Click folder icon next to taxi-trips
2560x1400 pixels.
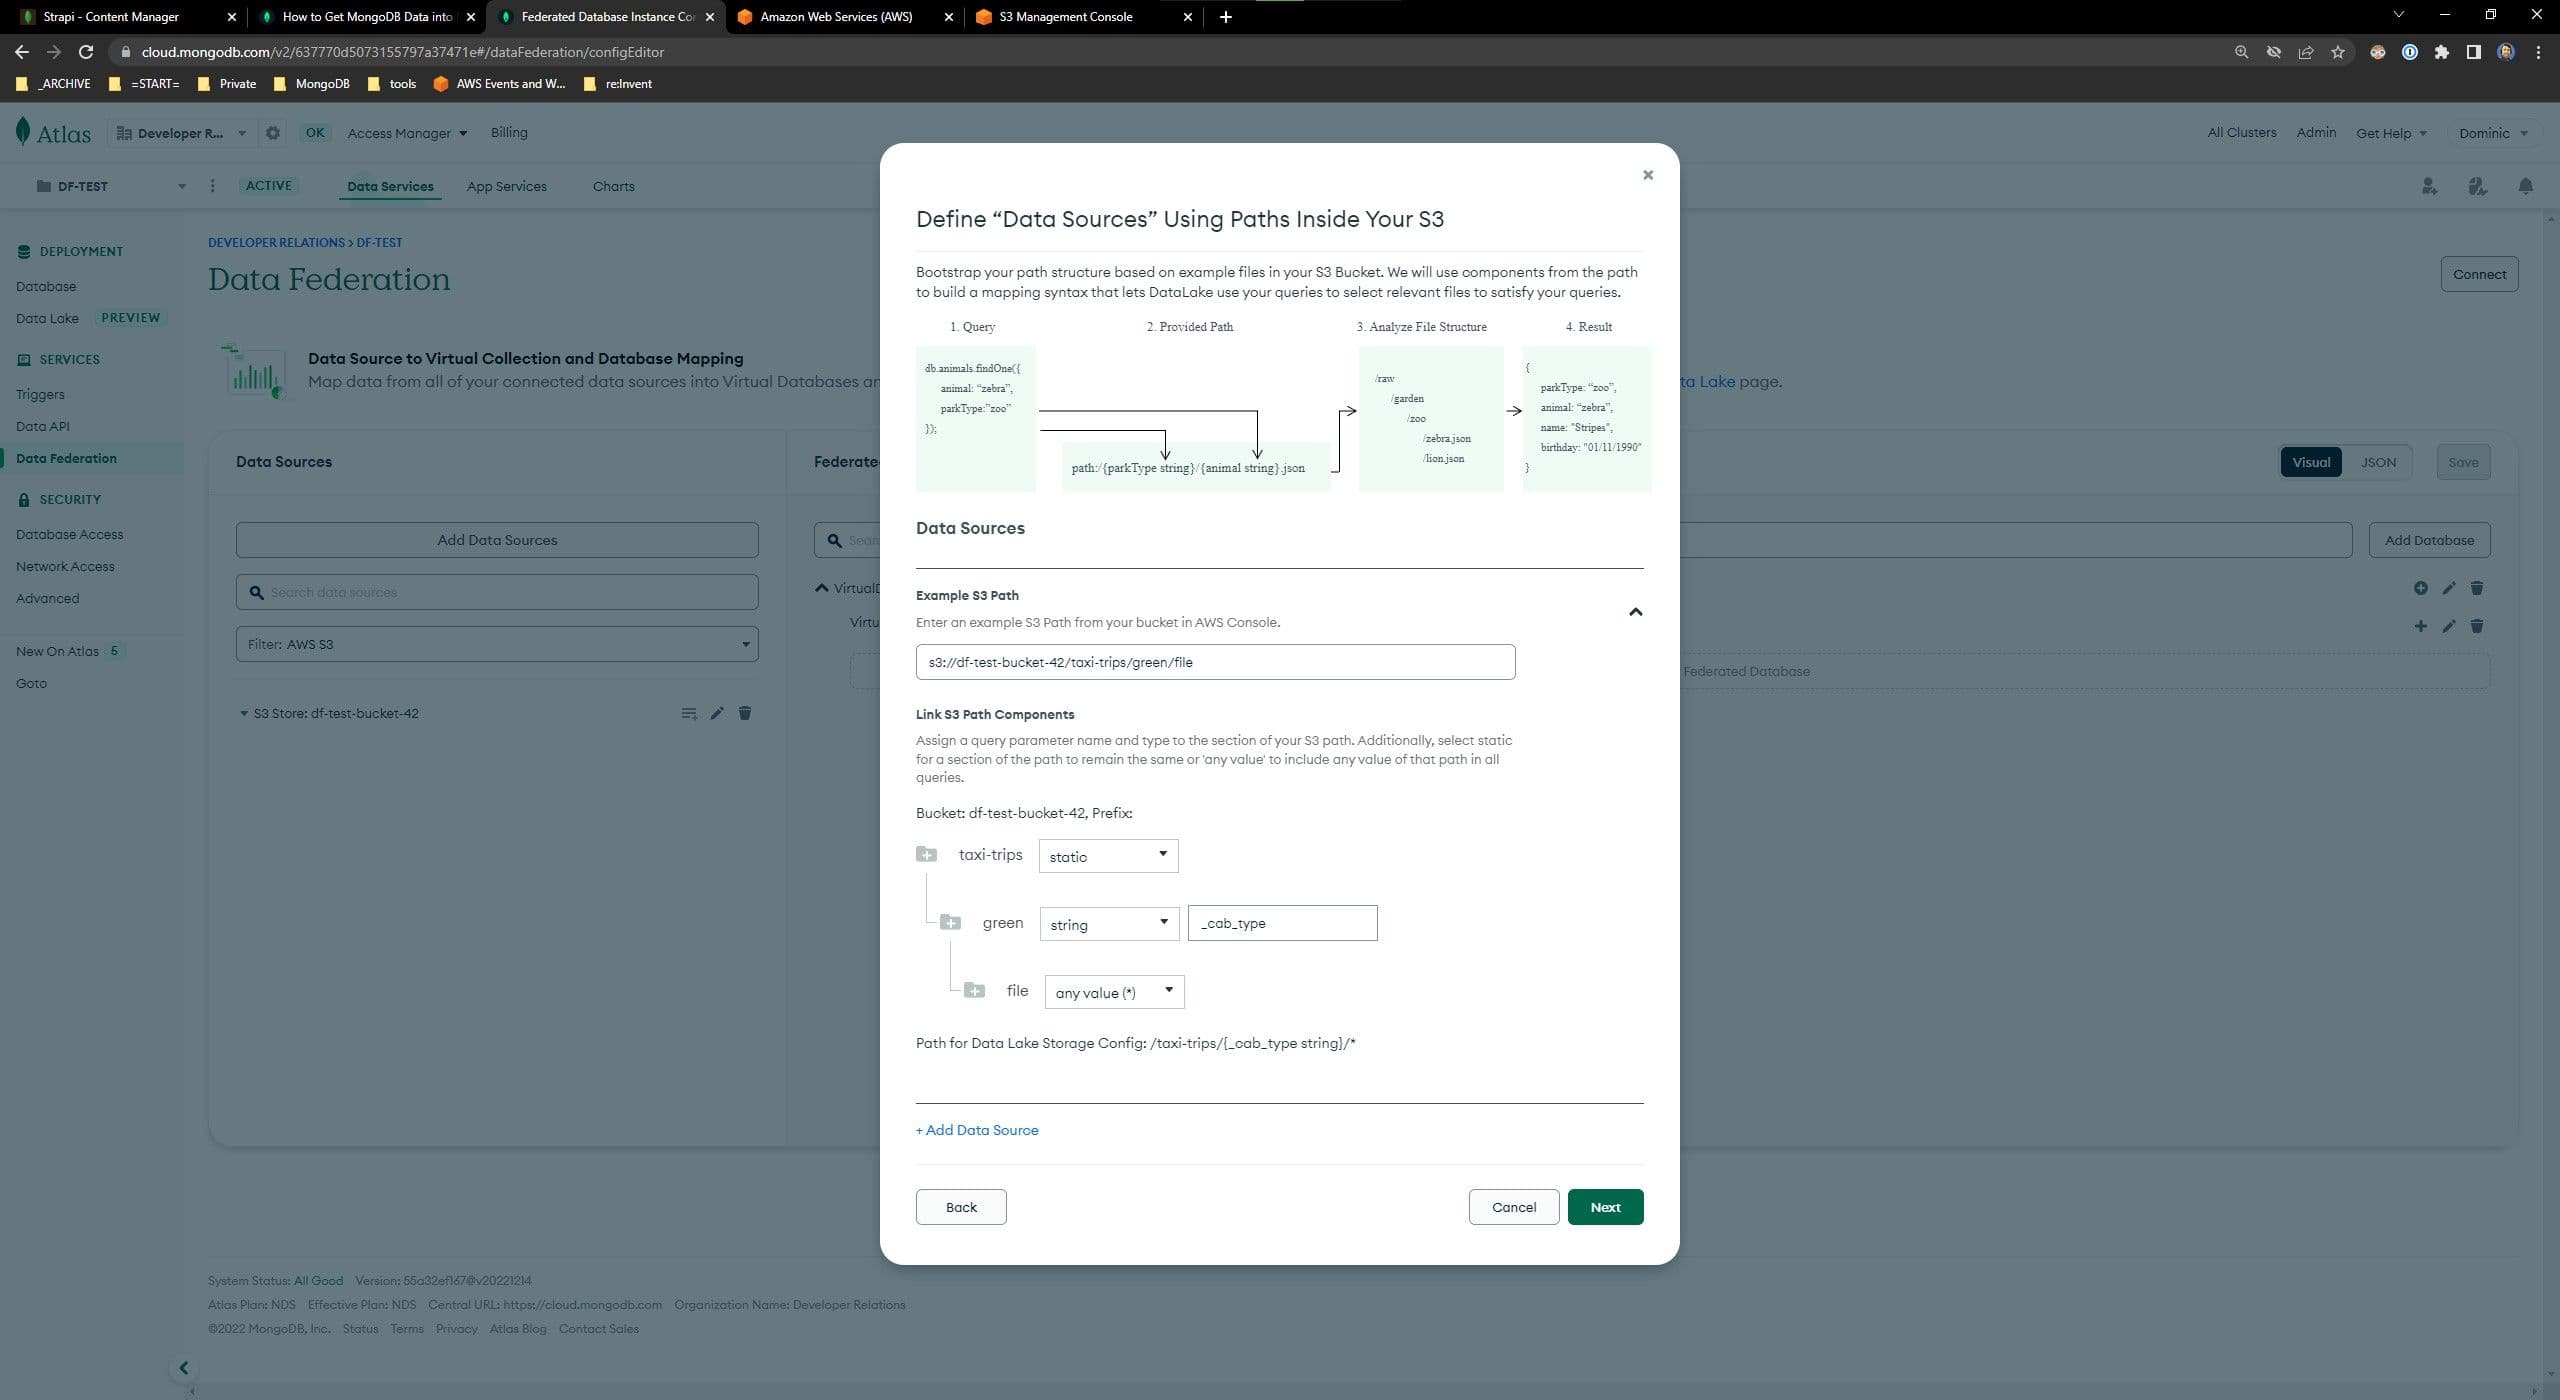(x=926, y=855)
